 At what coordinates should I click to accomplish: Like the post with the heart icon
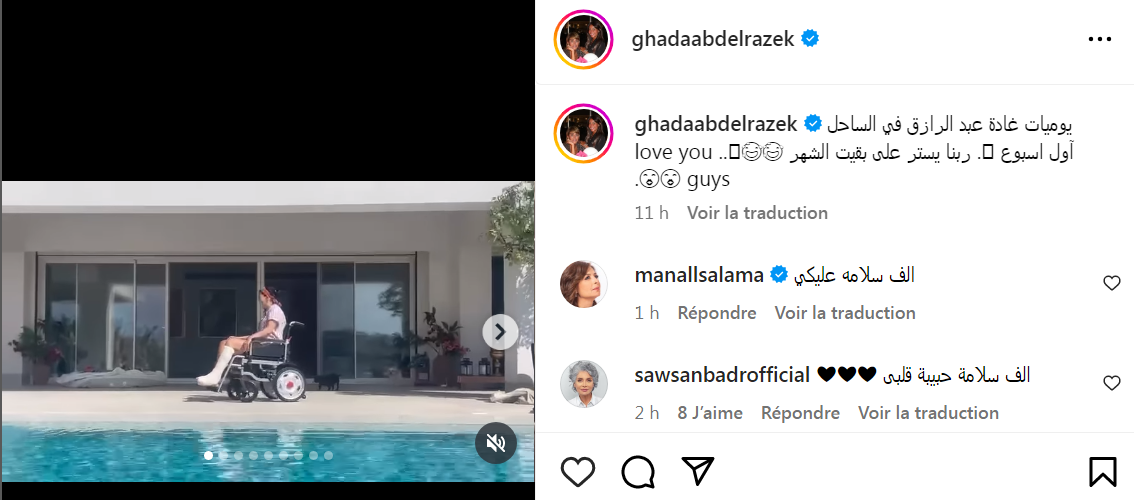(578, 473)
